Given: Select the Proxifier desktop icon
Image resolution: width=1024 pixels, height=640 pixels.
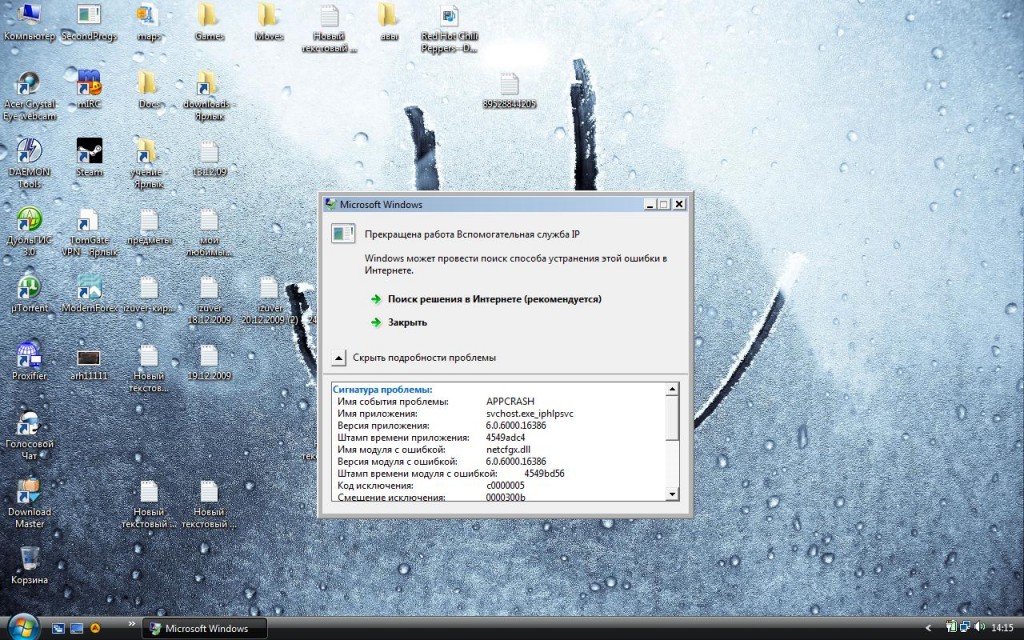Looking at the screenshot, I should click(x=29, y=360).
